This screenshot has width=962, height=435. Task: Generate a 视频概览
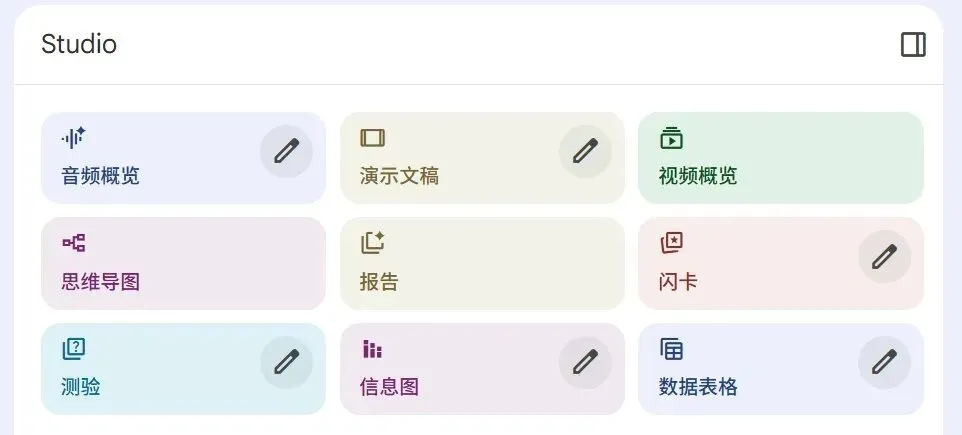[x=780, y=158]
